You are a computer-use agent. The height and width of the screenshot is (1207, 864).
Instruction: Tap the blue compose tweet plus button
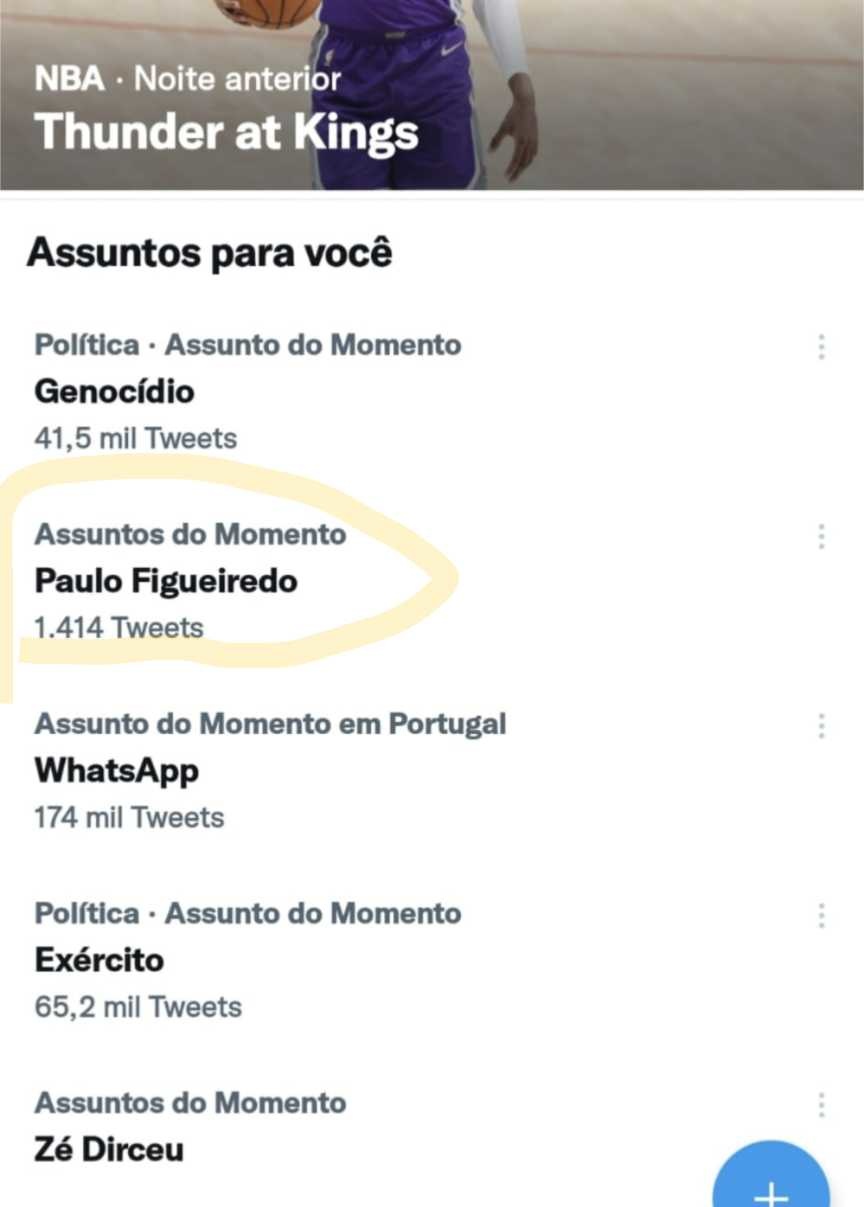click(771, 1180)
